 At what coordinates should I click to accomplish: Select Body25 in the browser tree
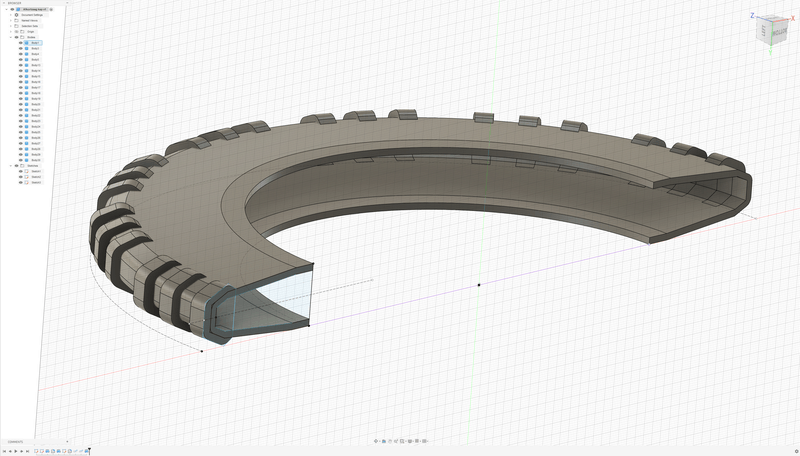35,132
